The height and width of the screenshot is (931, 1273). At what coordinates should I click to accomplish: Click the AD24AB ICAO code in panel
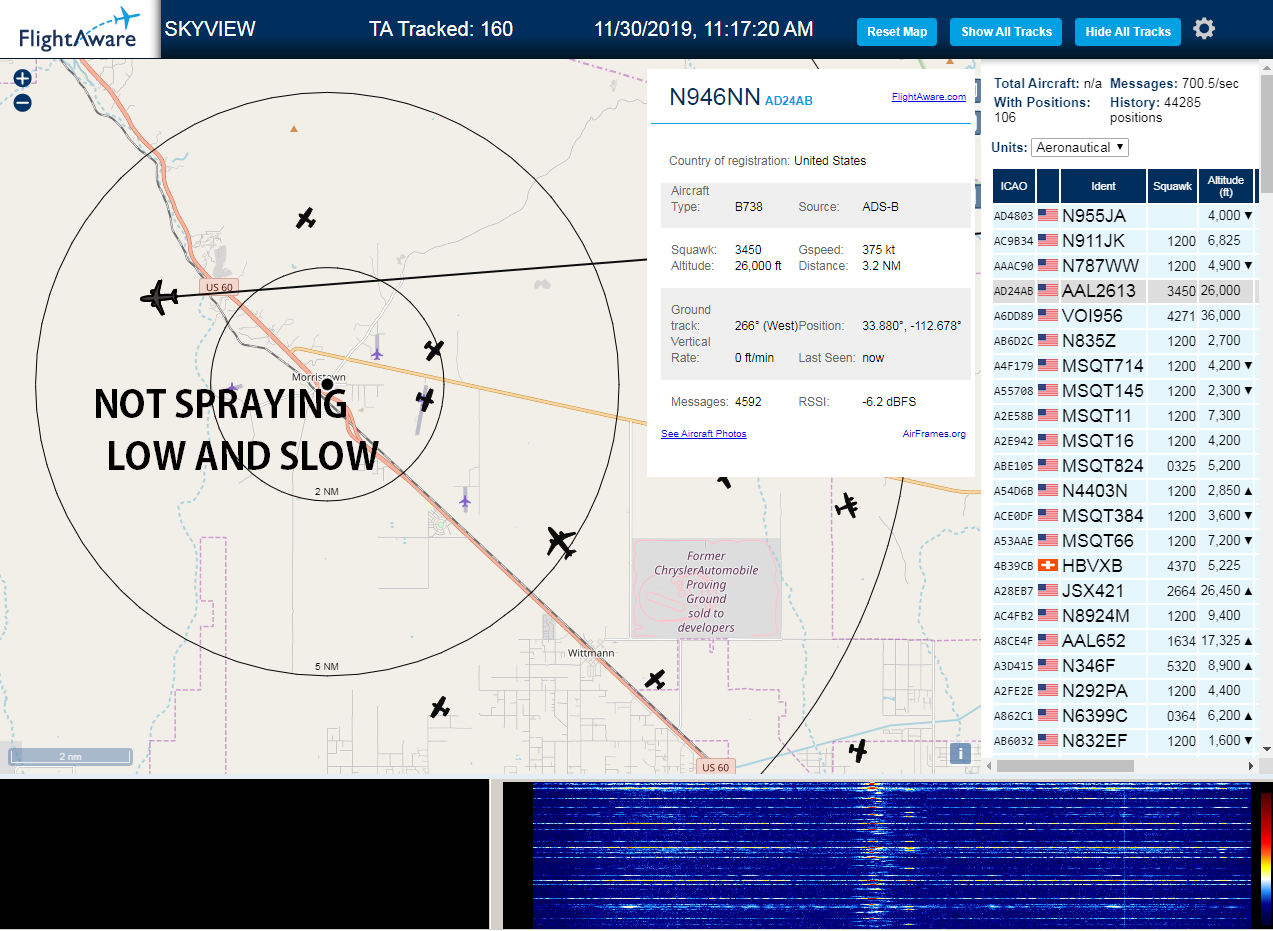pos(788,101)
